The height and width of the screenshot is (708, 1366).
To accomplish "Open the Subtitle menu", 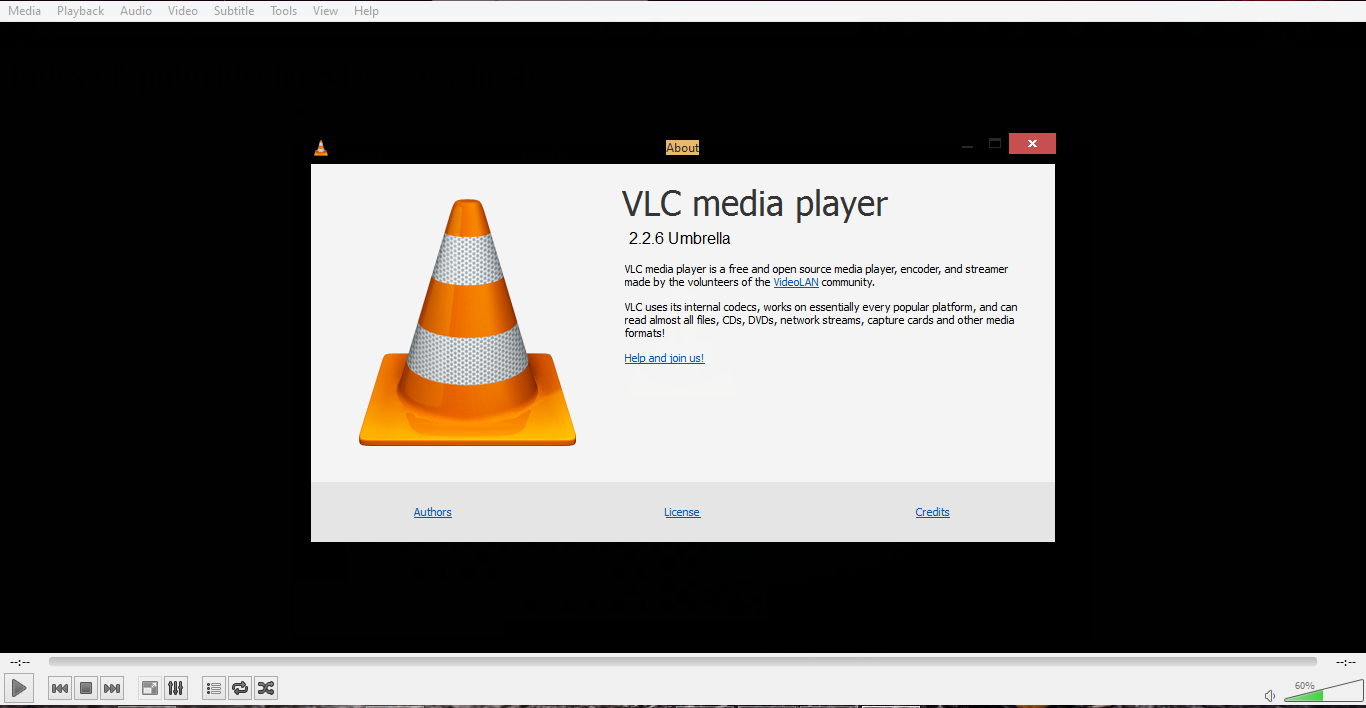I will tap(234, 11).
